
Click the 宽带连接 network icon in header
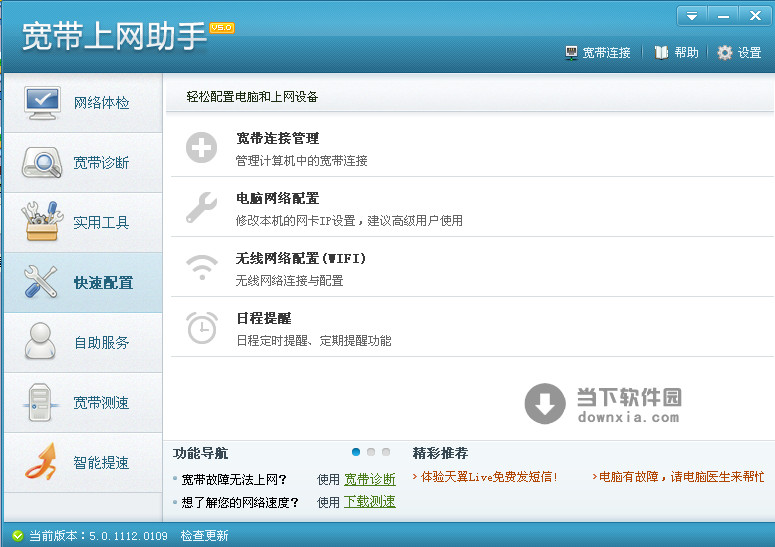[571, 53]
